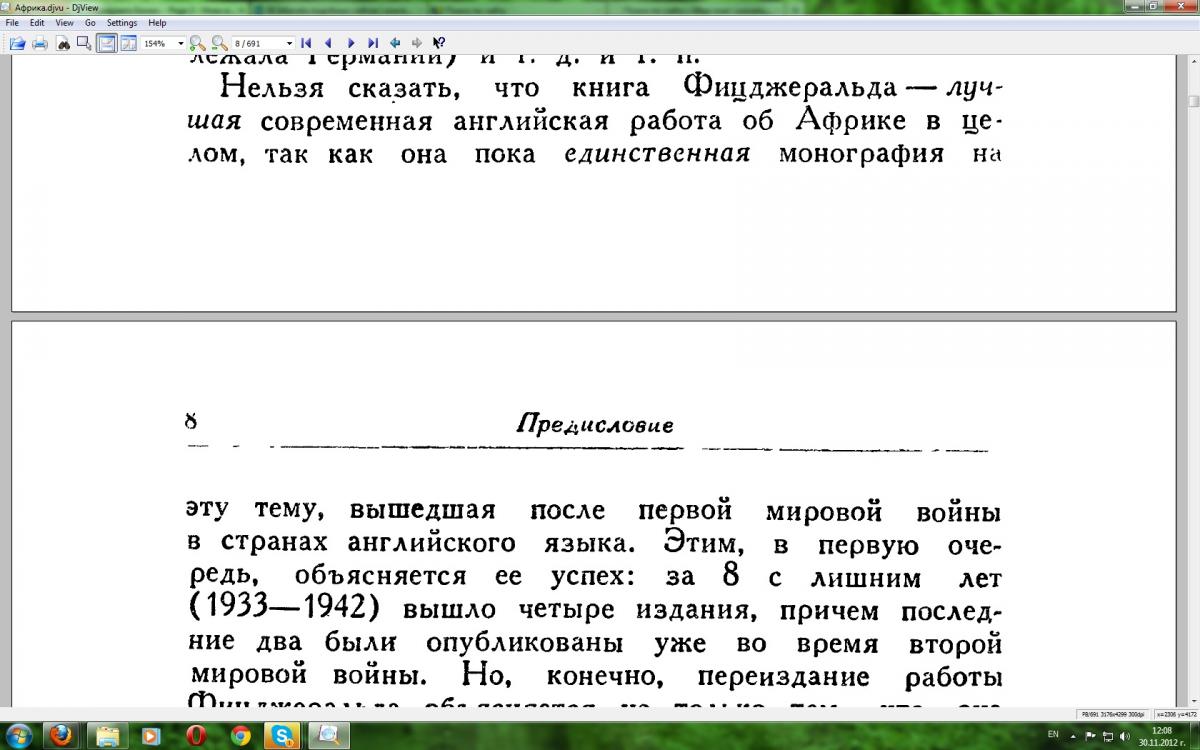Expand the 154% zoom dropdown

tap(181, 44)
